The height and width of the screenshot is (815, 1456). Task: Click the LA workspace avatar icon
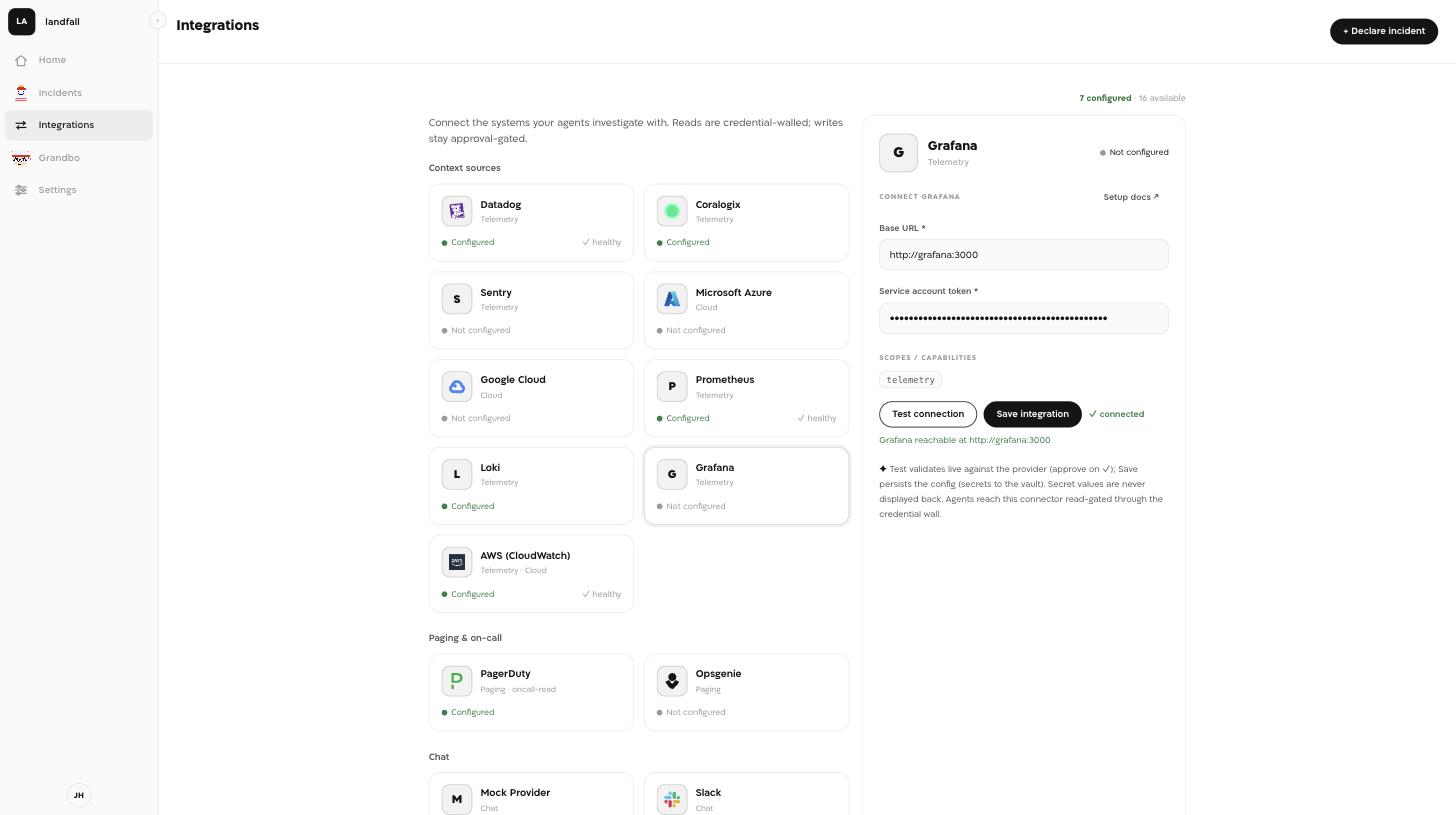[x=21, y=21]
